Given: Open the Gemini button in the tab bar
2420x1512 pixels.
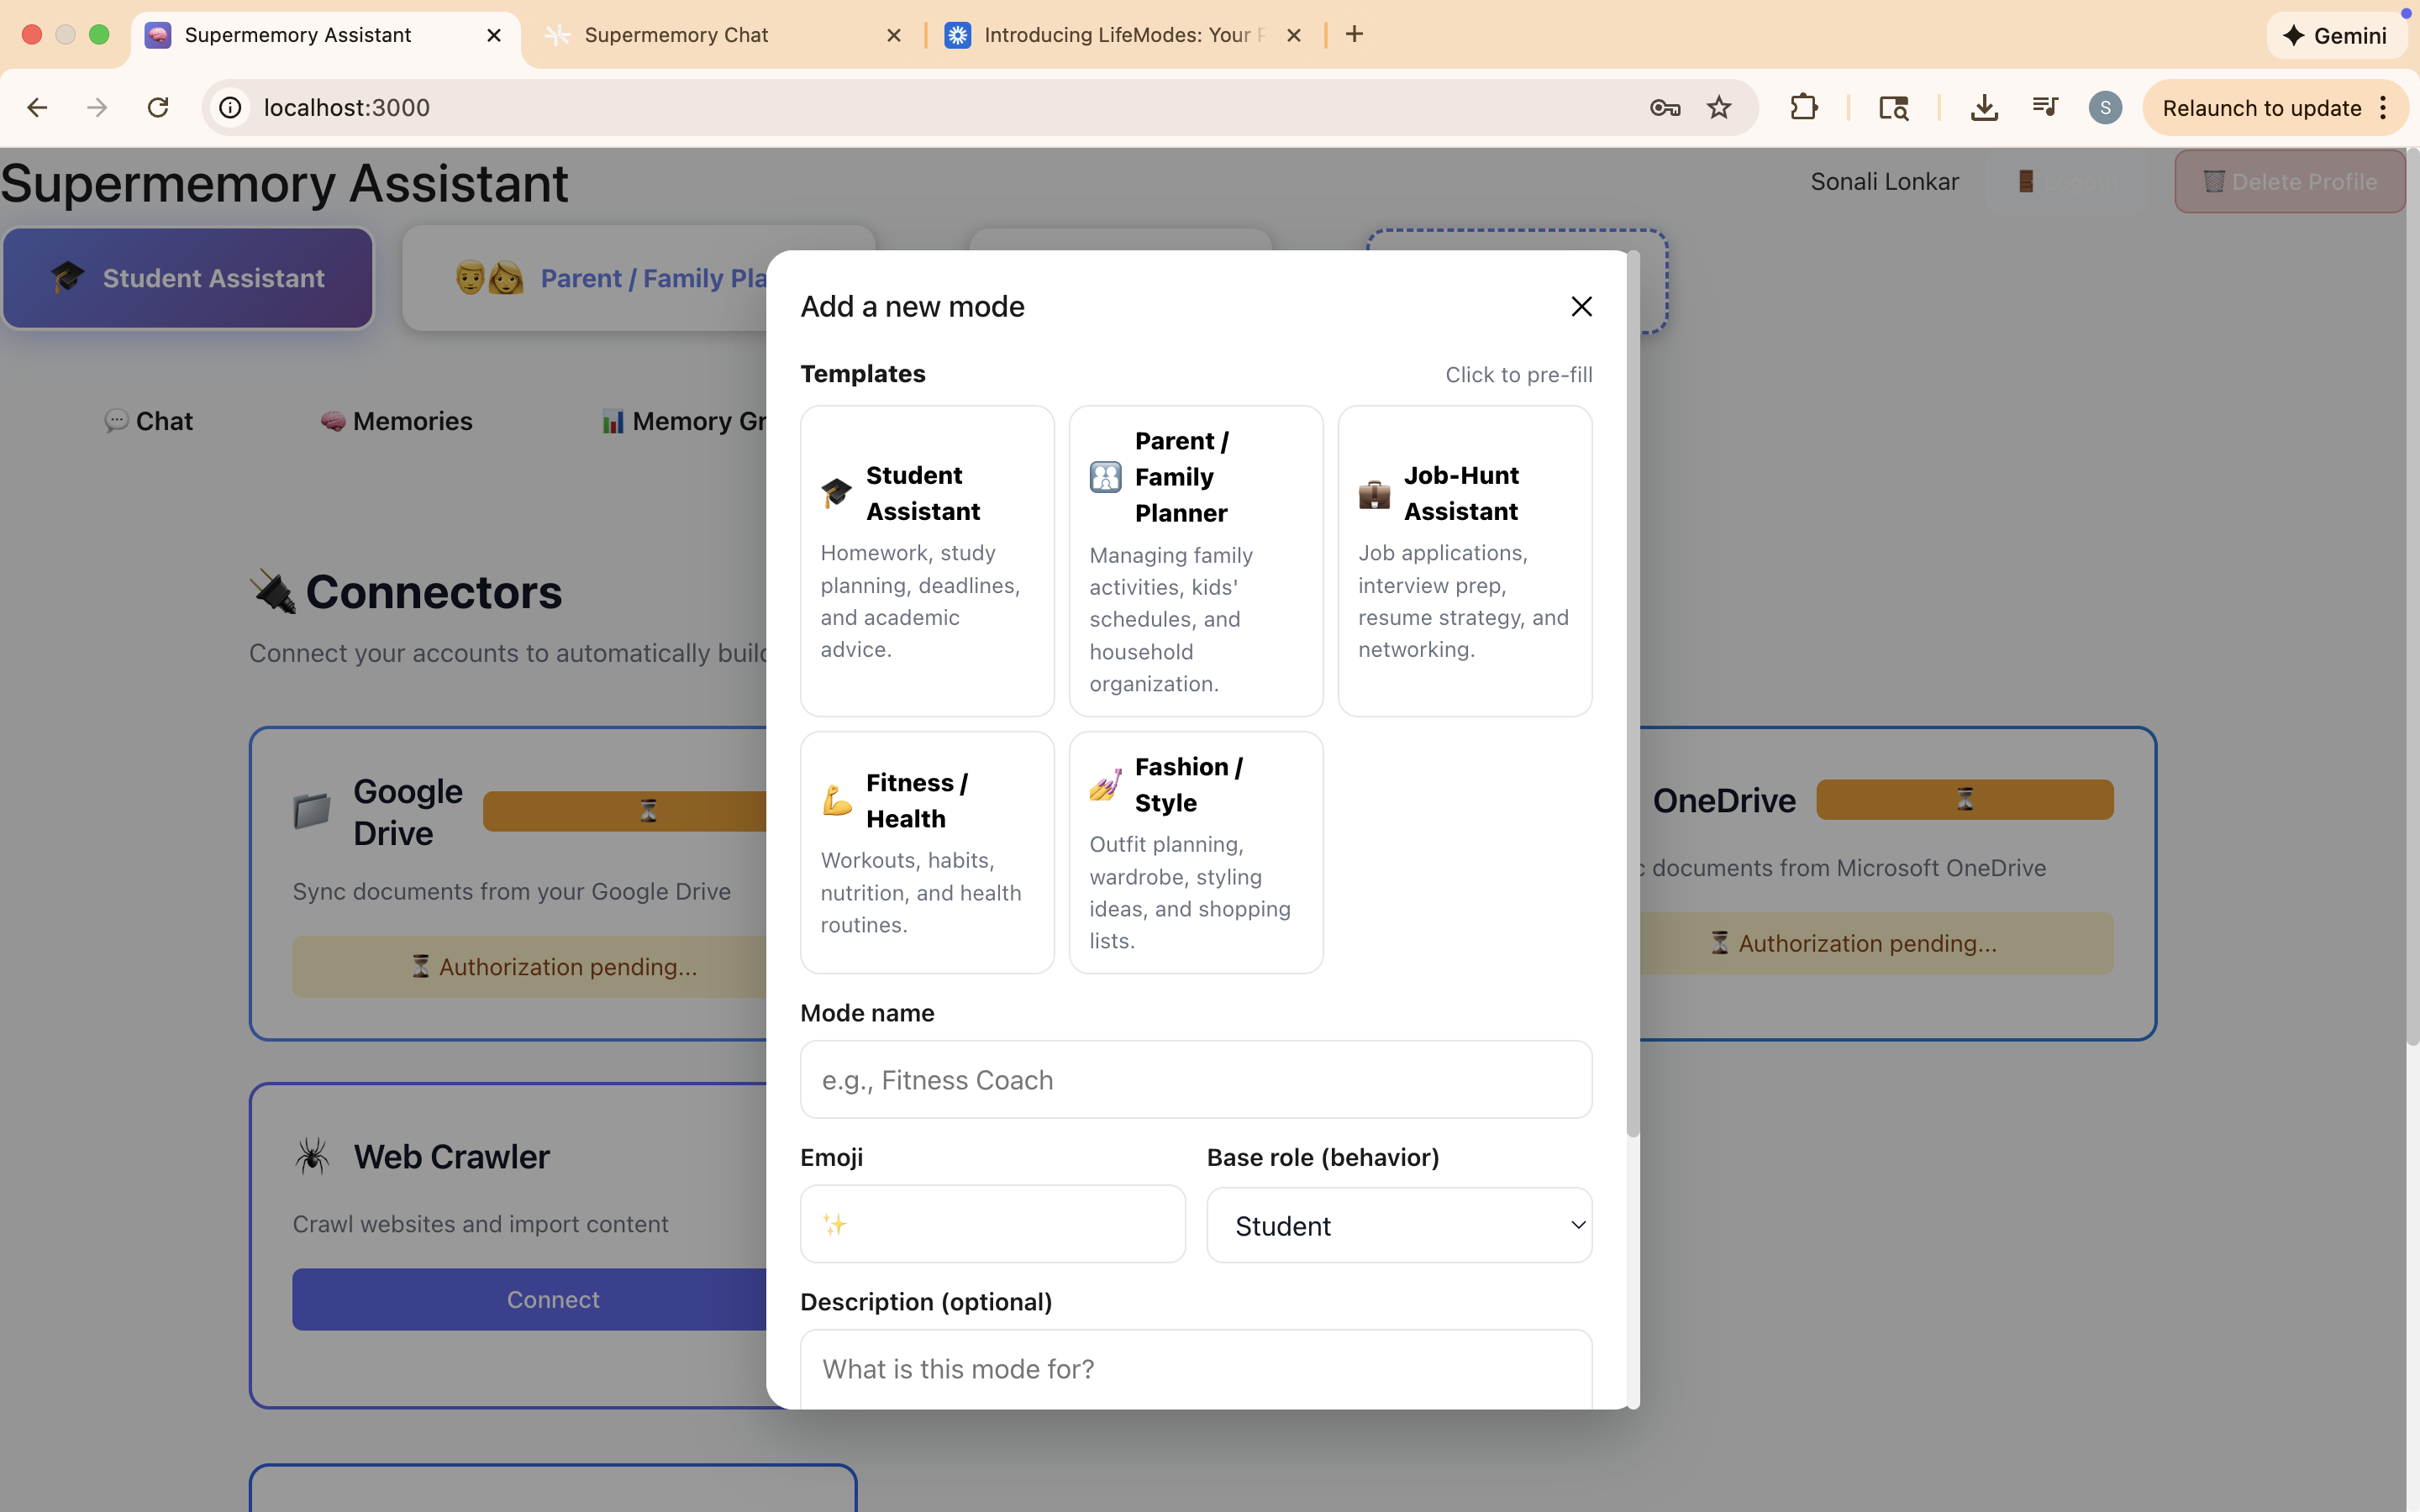Looking at the screenshot, I should click(2334, 35).
